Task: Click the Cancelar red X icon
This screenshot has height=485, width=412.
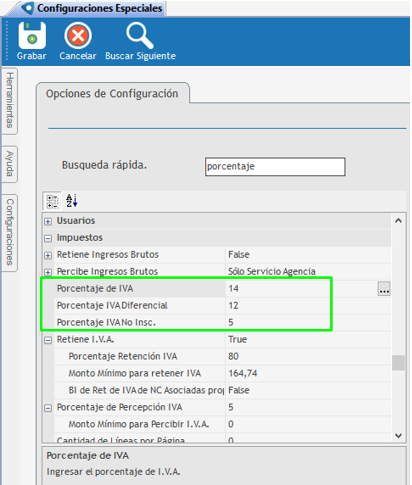Action: [78, 36]
